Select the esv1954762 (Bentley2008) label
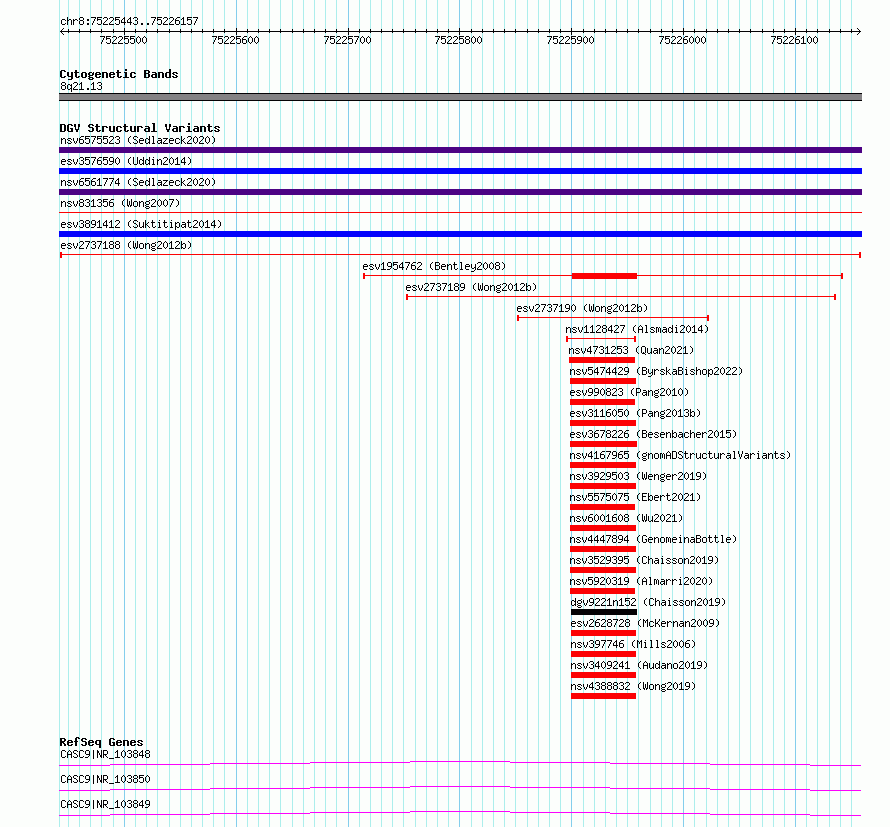This screenshot has height=827, width=890. tap(434, 266)
